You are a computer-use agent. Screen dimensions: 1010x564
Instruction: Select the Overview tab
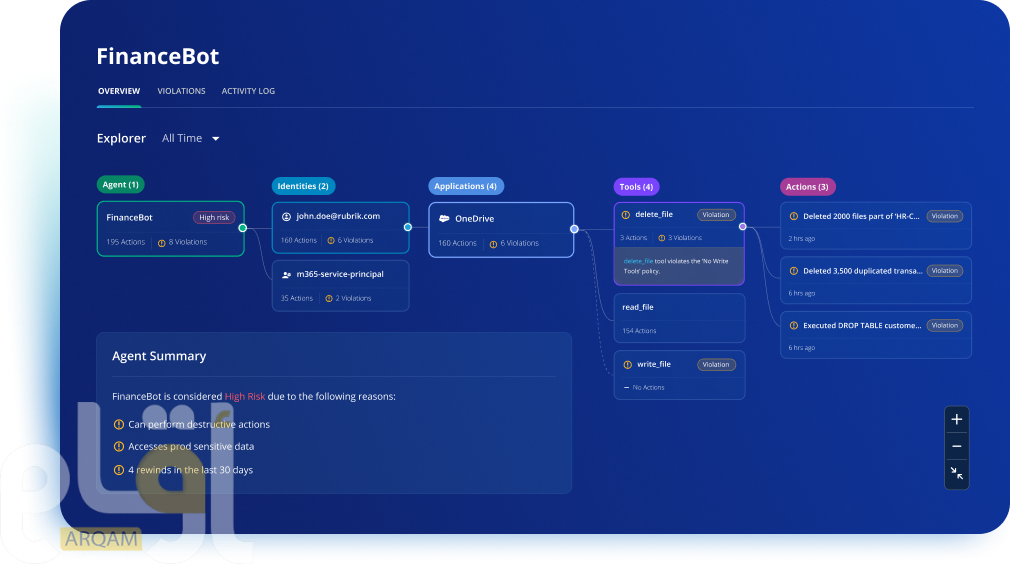118,91
